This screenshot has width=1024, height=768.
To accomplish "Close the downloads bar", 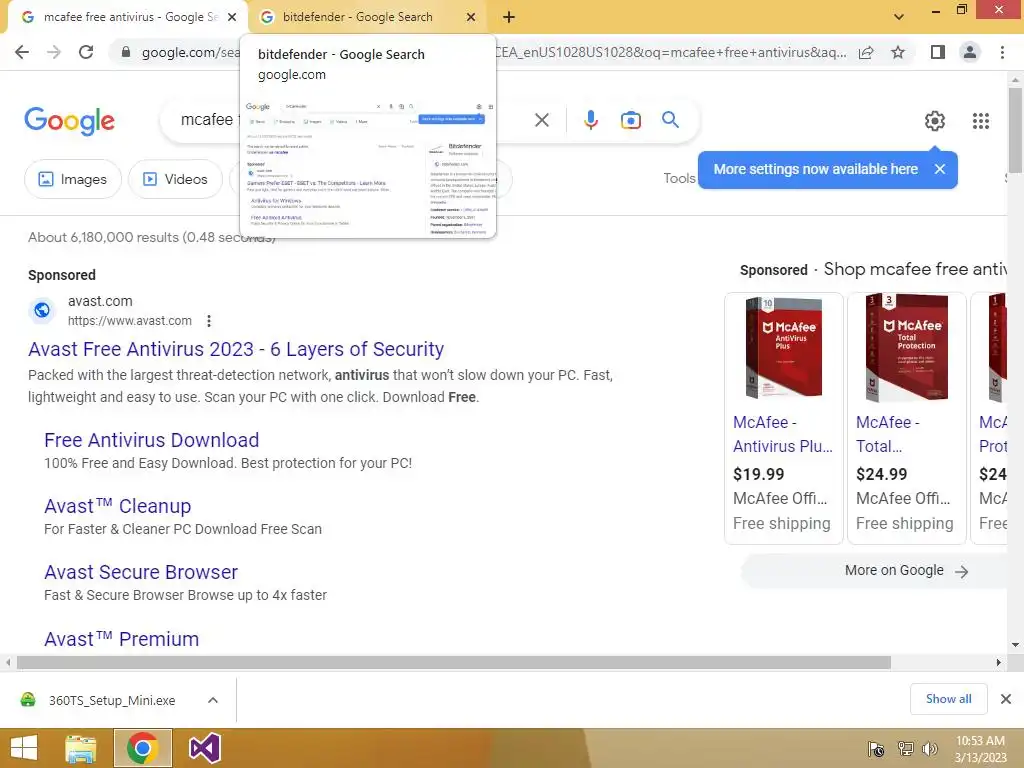I will [1006, 699].
